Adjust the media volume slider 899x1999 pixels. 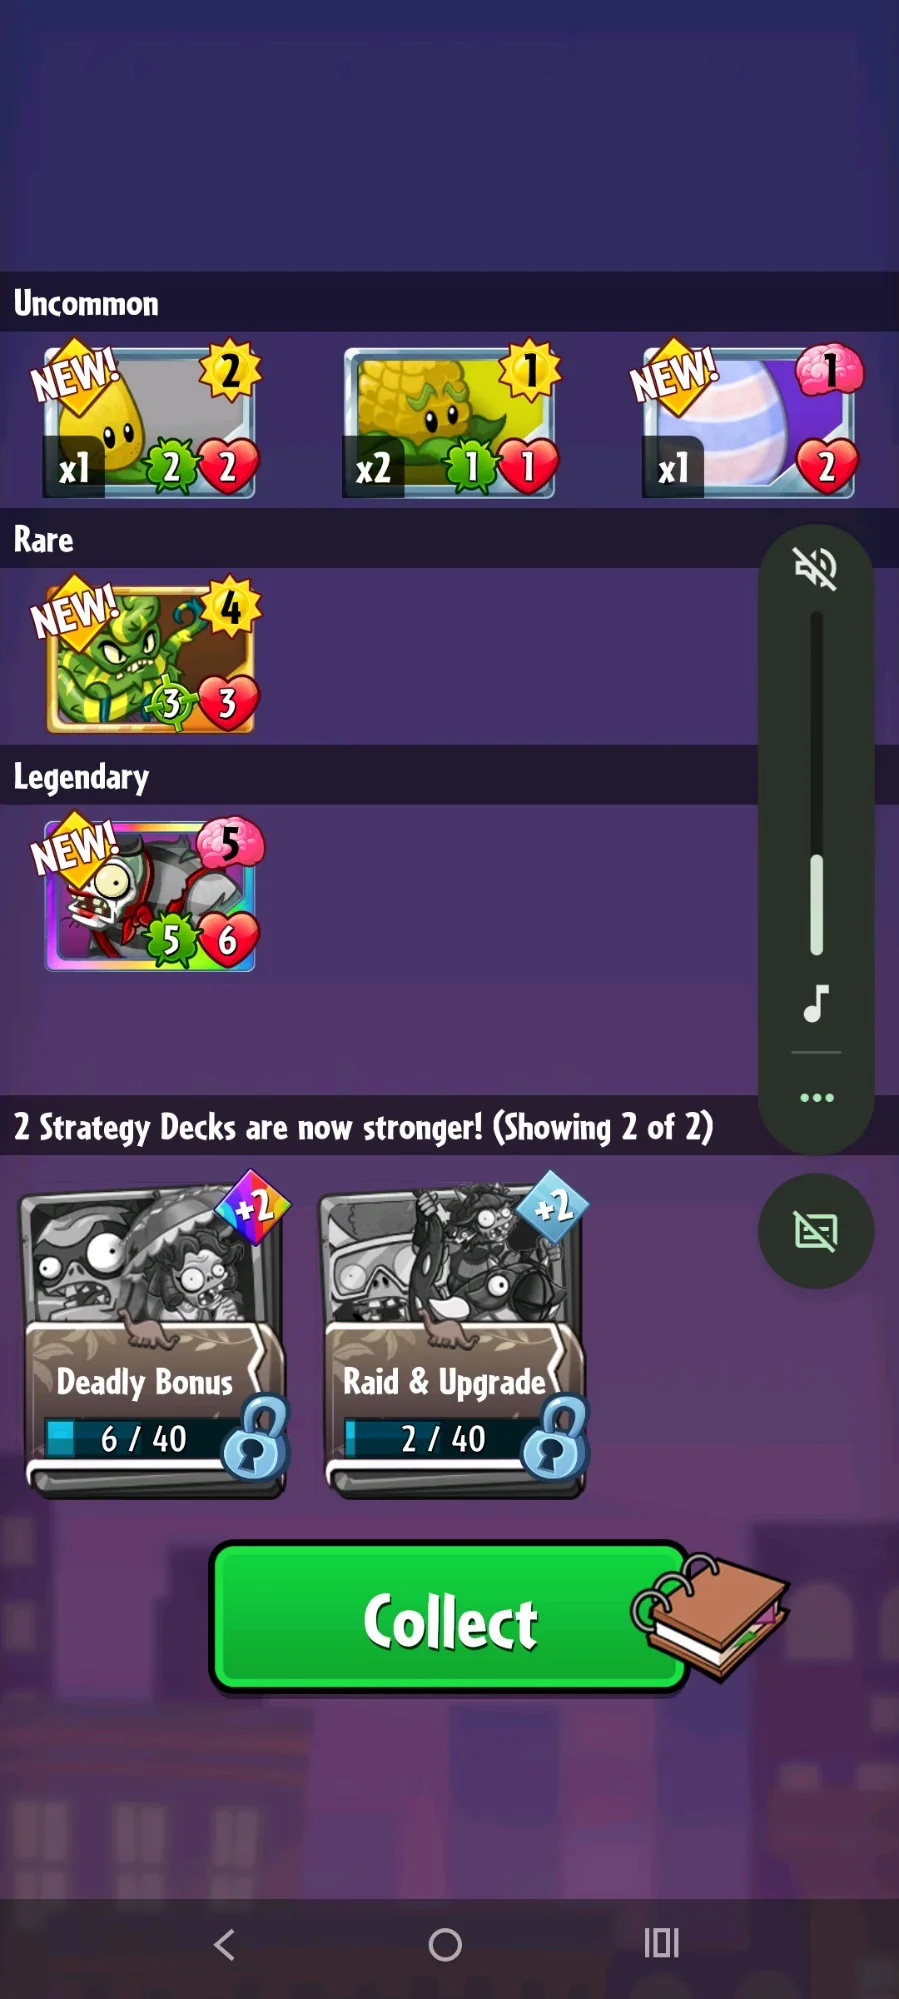pyautogui.click(x=816, y=783)
